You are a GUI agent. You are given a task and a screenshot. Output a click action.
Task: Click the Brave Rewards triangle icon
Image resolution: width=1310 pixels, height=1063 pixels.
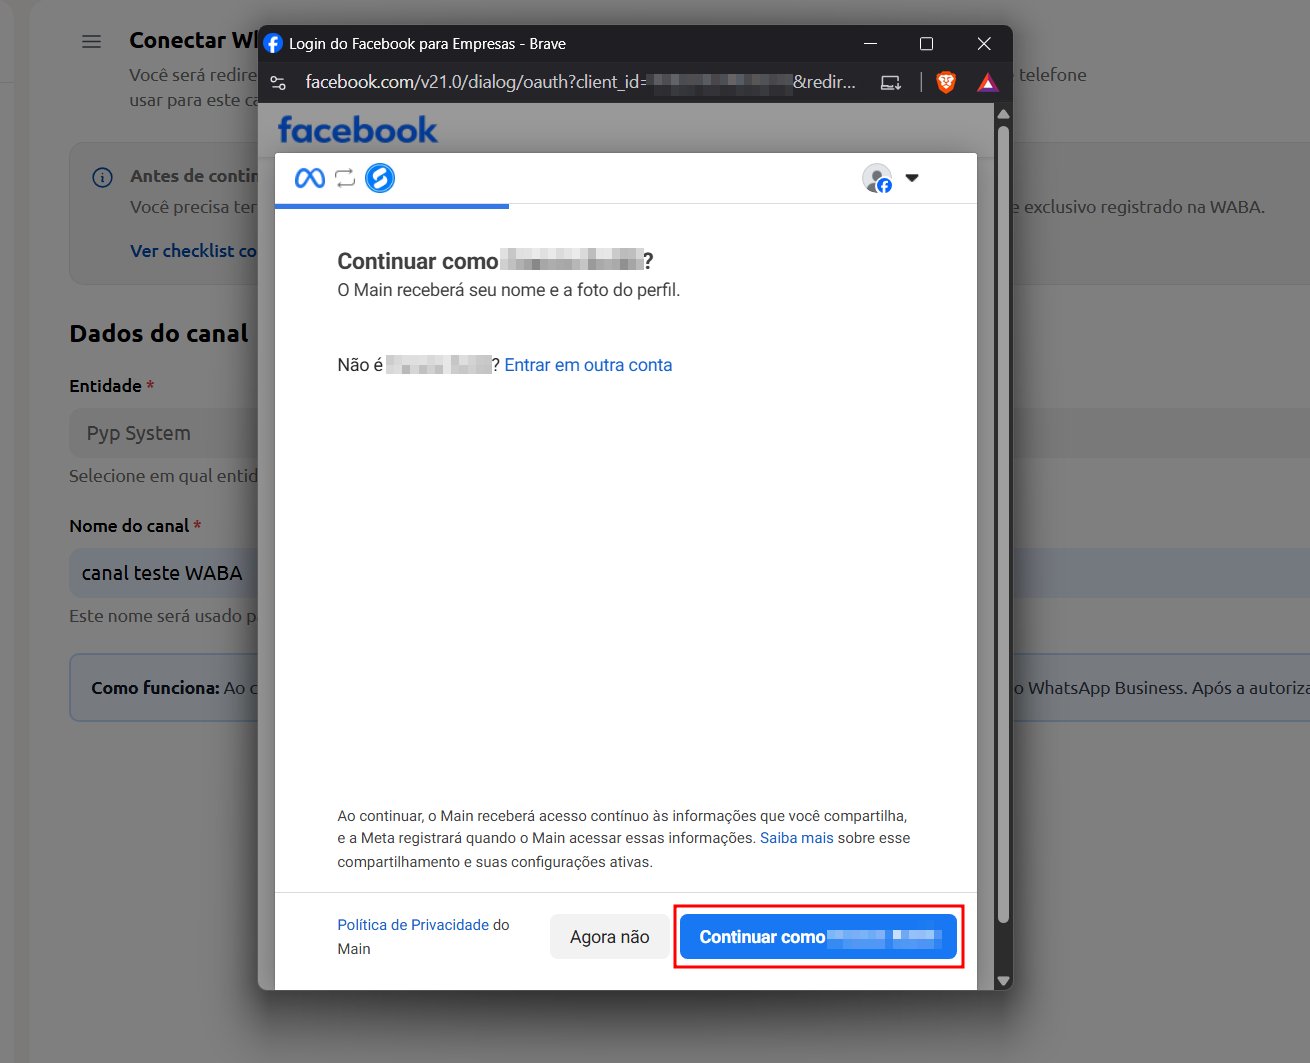point(988,82)
